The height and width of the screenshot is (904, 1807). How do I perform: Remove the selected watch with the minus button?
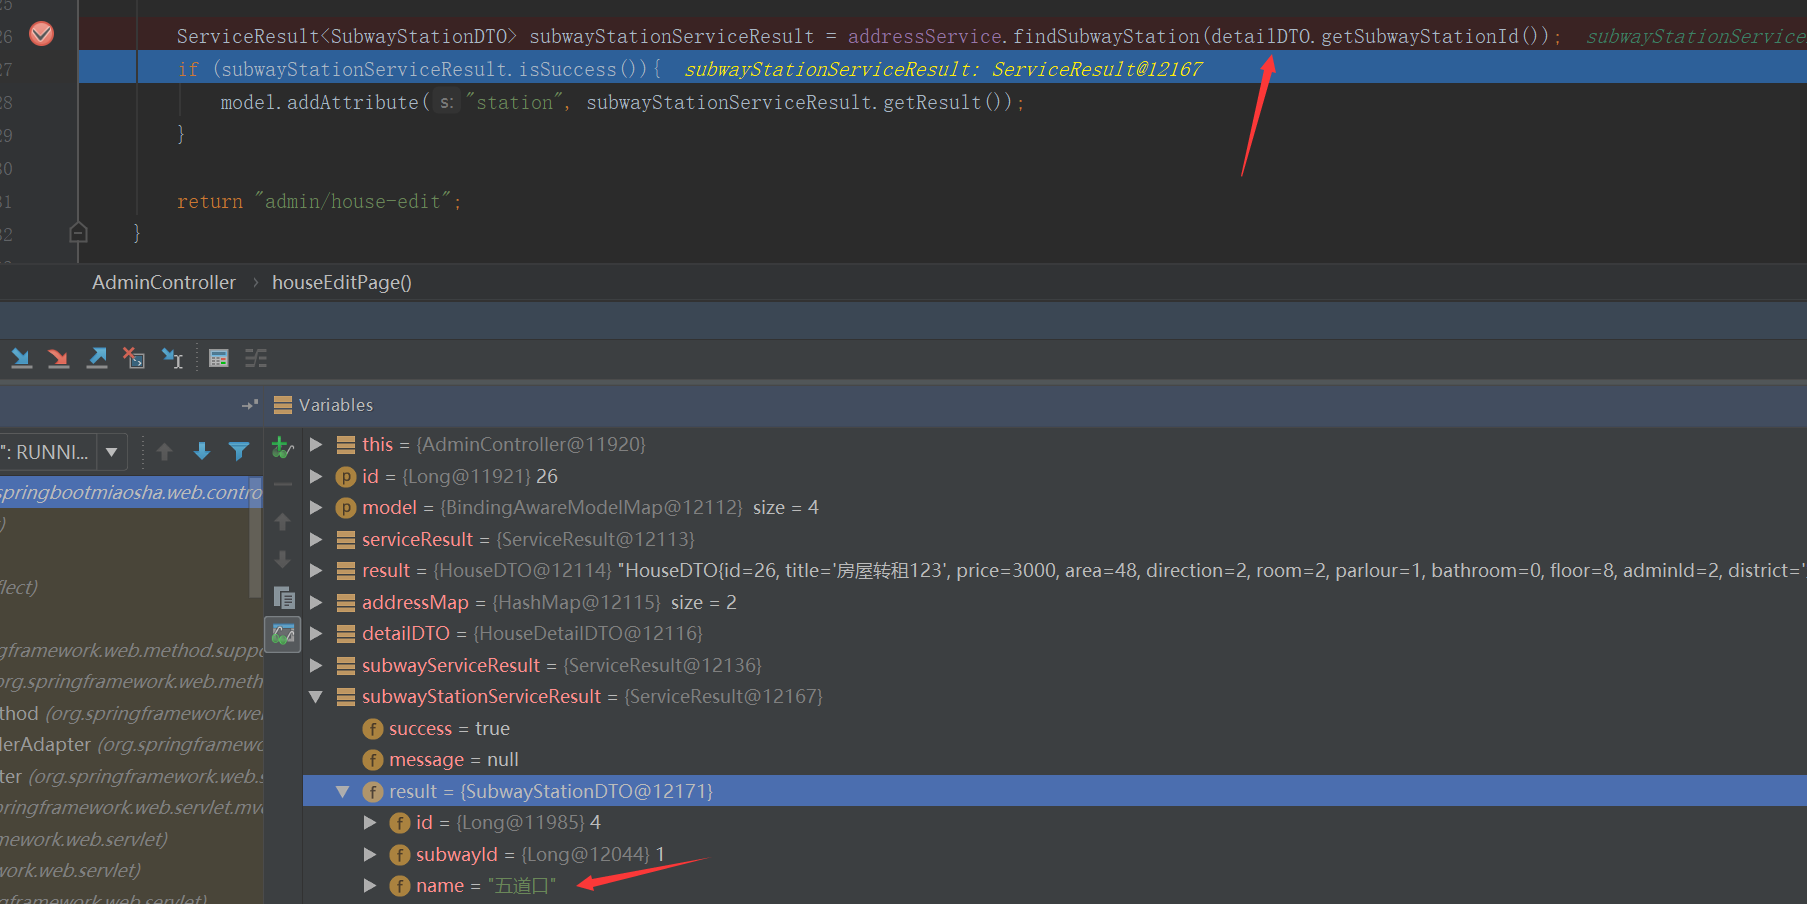(282, 484)
